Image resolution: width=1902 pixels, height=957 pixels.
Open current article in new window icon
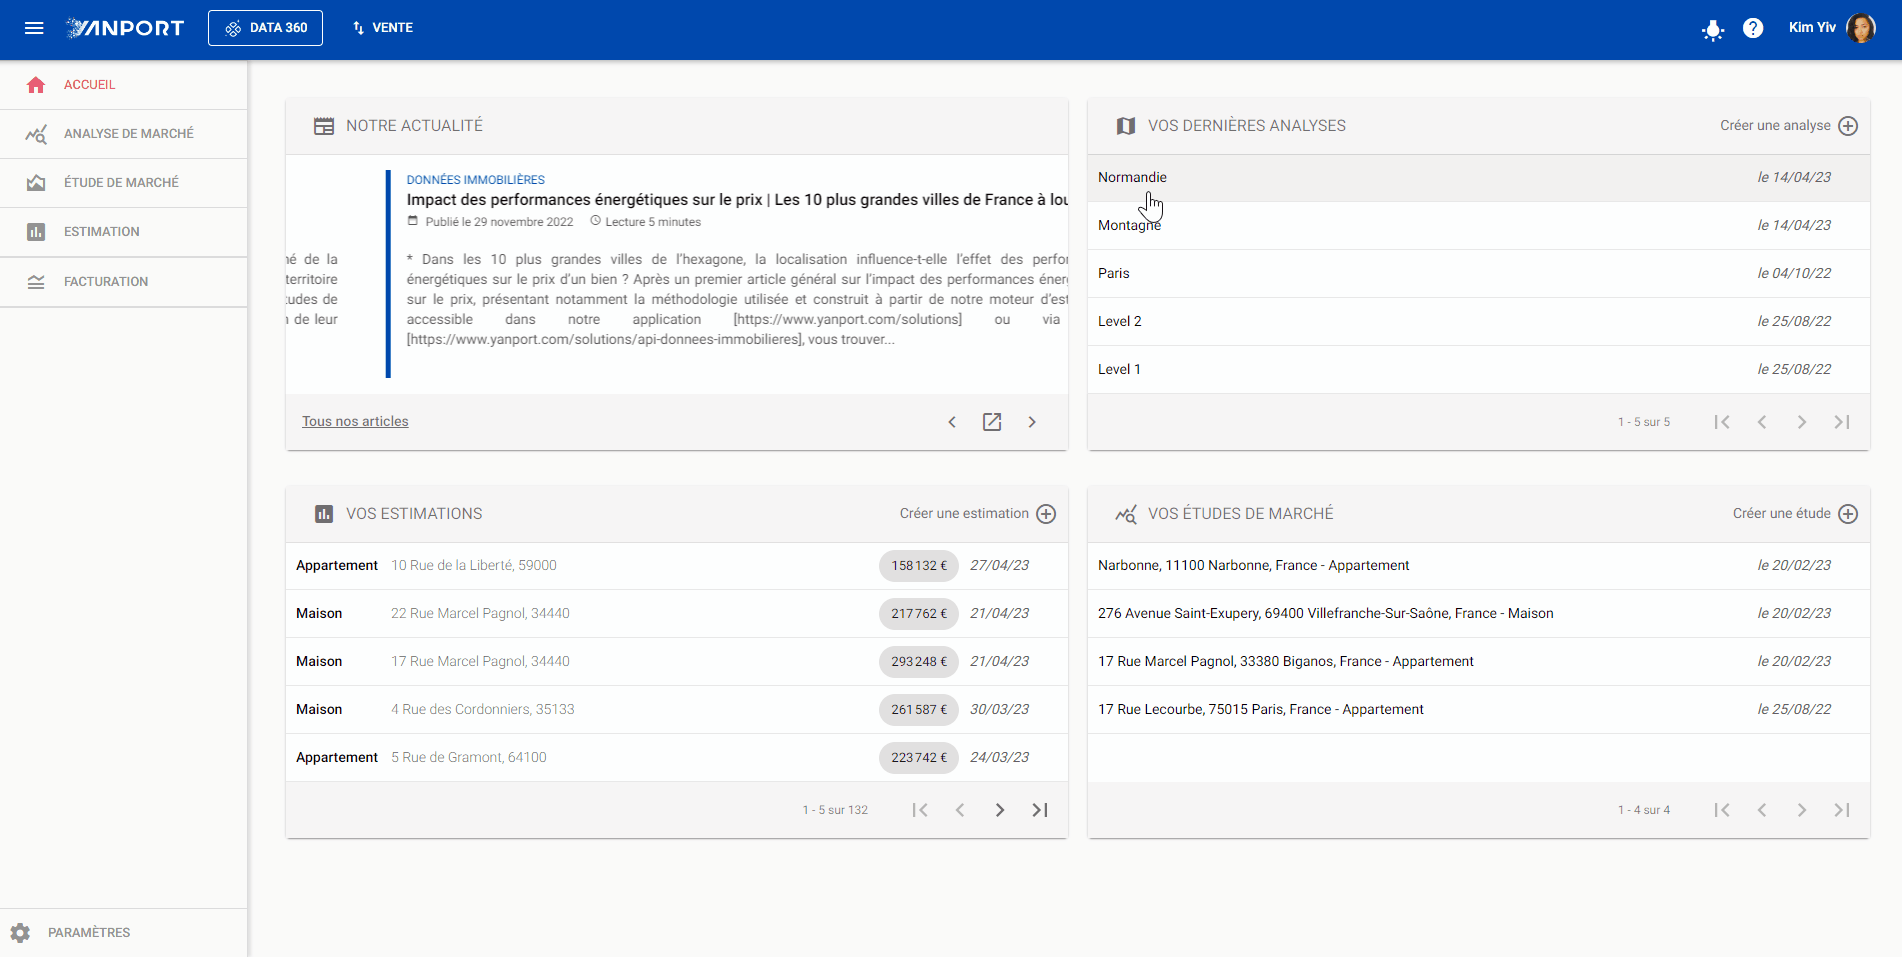coord(992,422)
